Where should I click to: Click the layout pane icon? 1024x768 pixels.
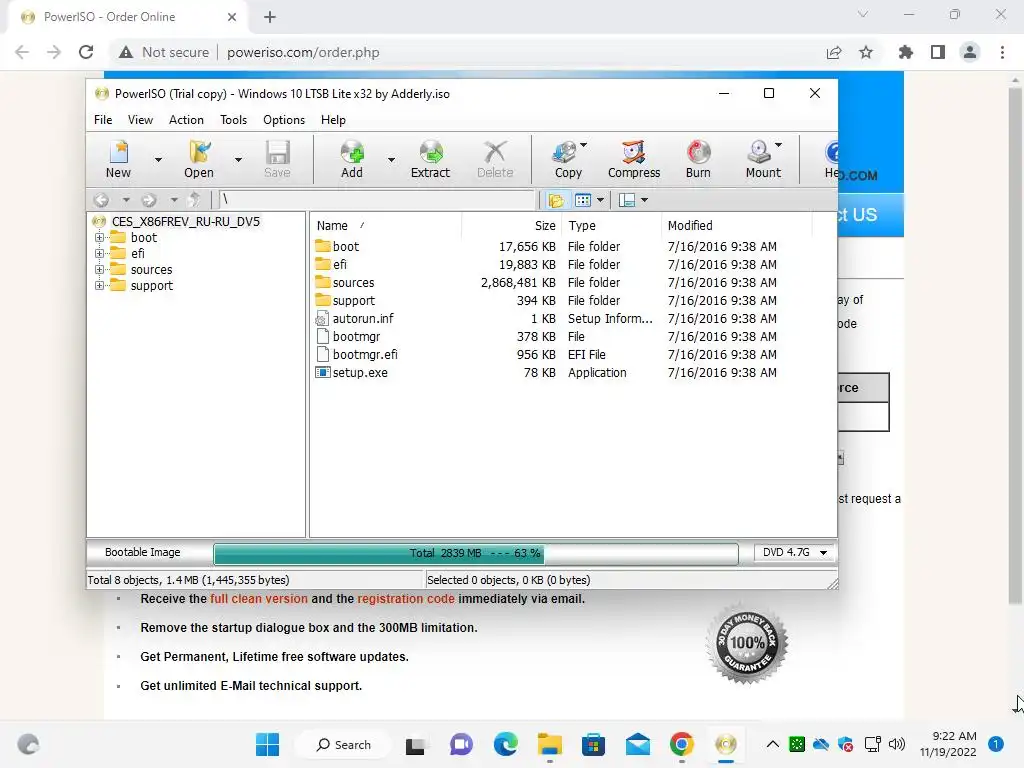click(x=627, y=200)
